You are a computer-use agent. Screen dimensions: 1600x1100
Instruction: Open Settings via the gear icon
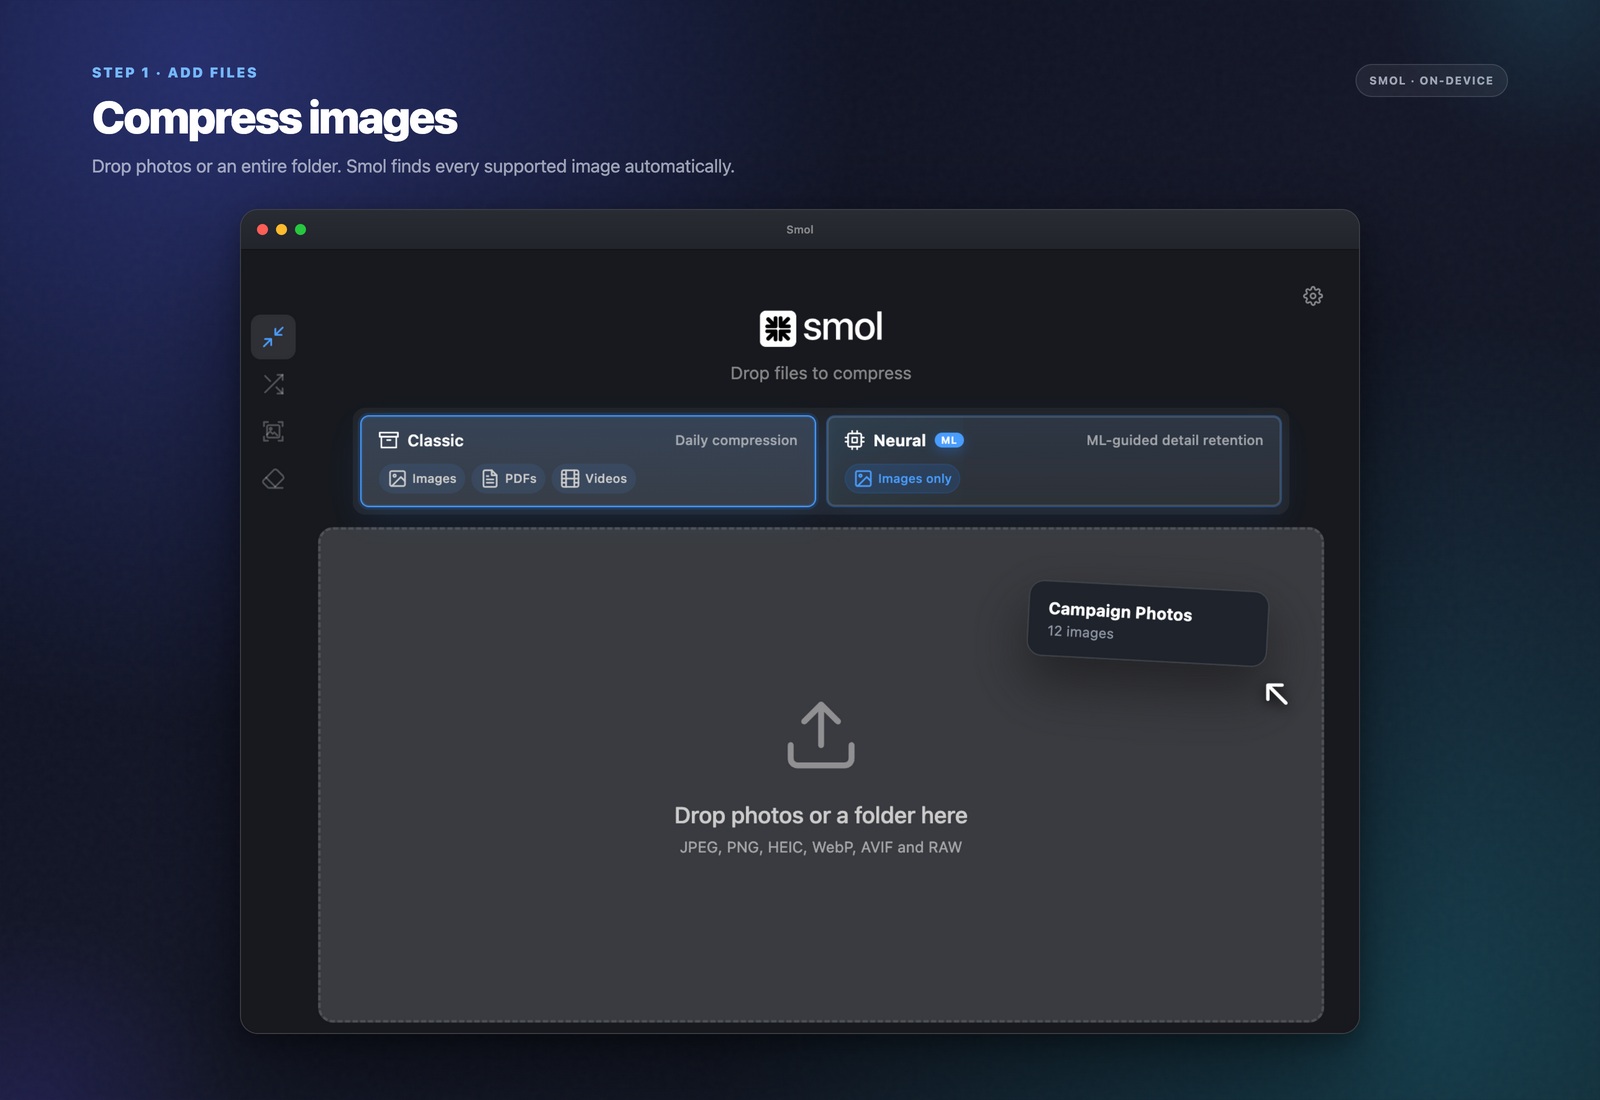(1313, 296)
